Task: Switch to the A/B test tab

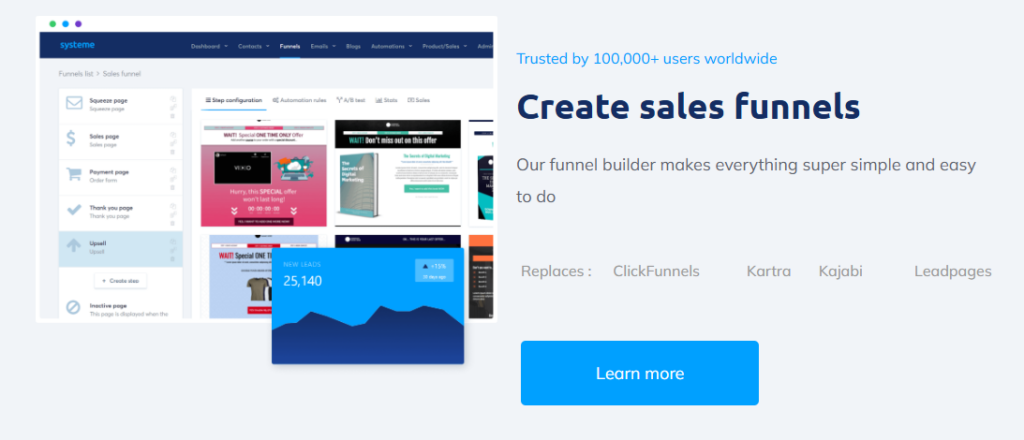Action: pos(351,101)
